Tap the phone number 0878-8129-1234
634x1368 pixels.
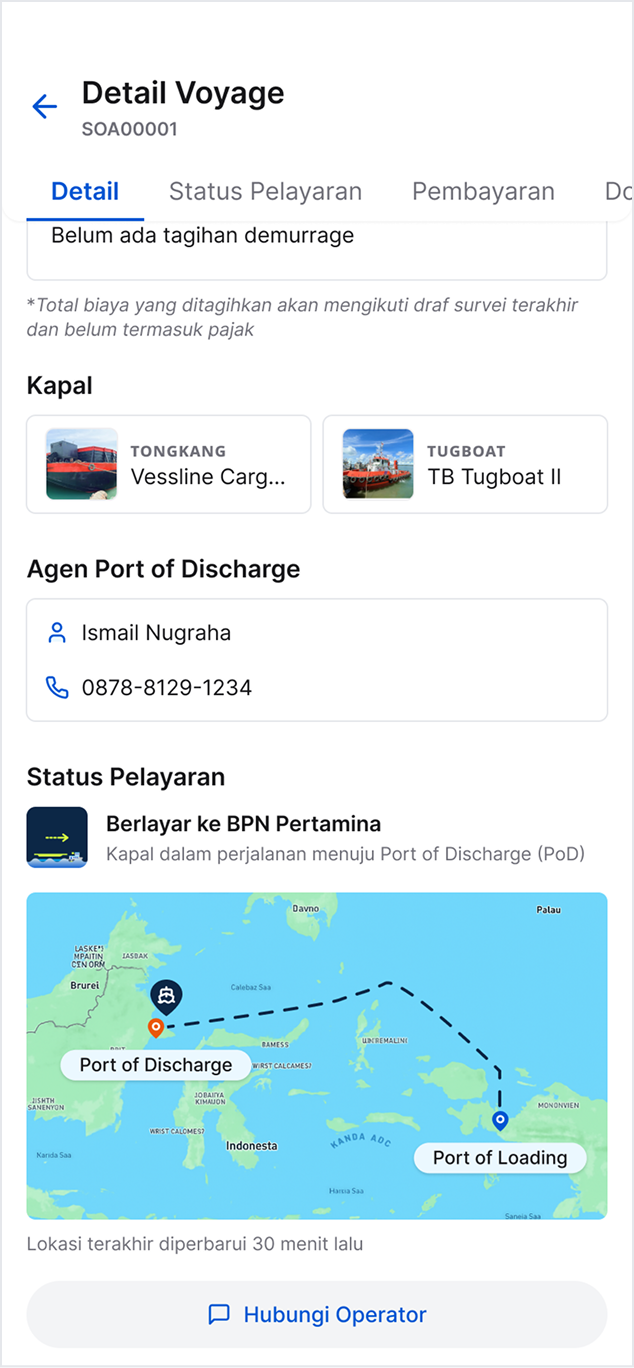point(167,688)
